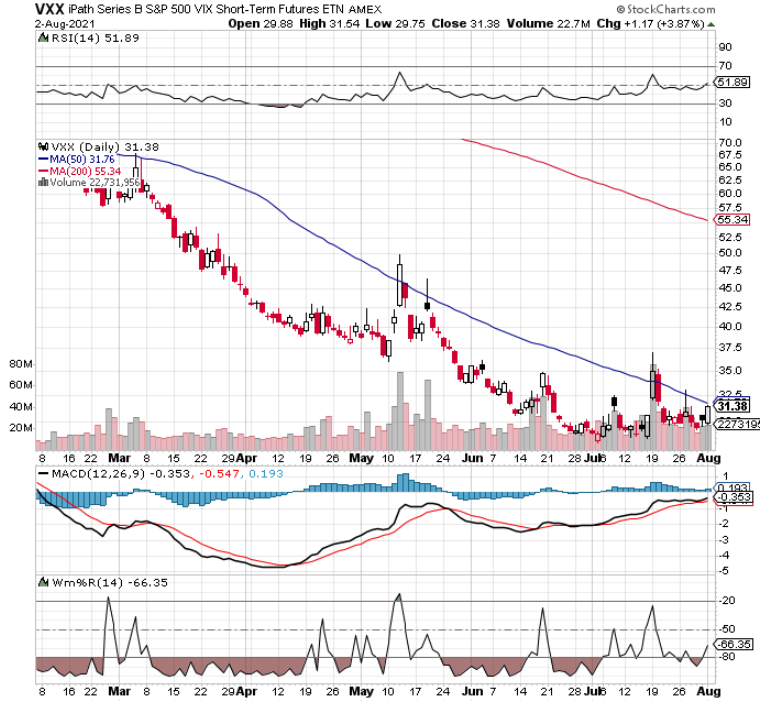
Task: Click May on date axis under volume bars
Action: (x=361, y=458)
